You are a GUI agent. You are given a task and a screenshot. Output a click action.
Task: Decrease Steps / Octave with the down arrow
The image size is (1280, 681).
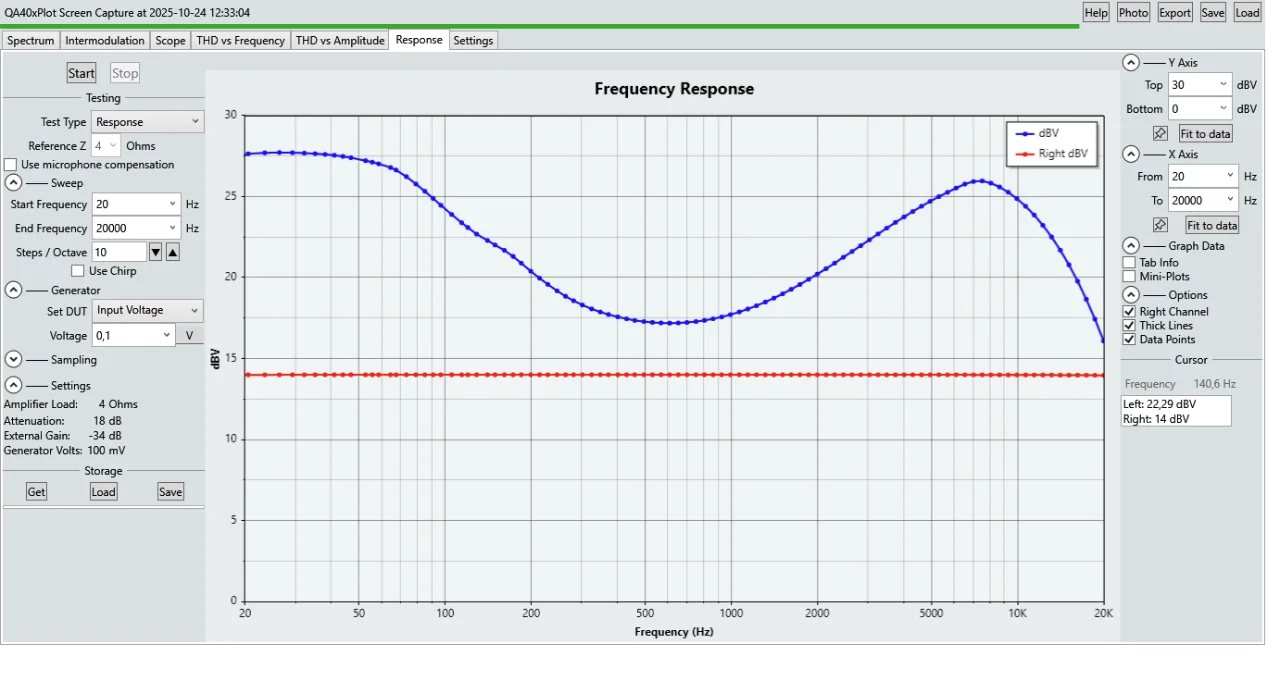pyautogui.click(x=156, y=251)
